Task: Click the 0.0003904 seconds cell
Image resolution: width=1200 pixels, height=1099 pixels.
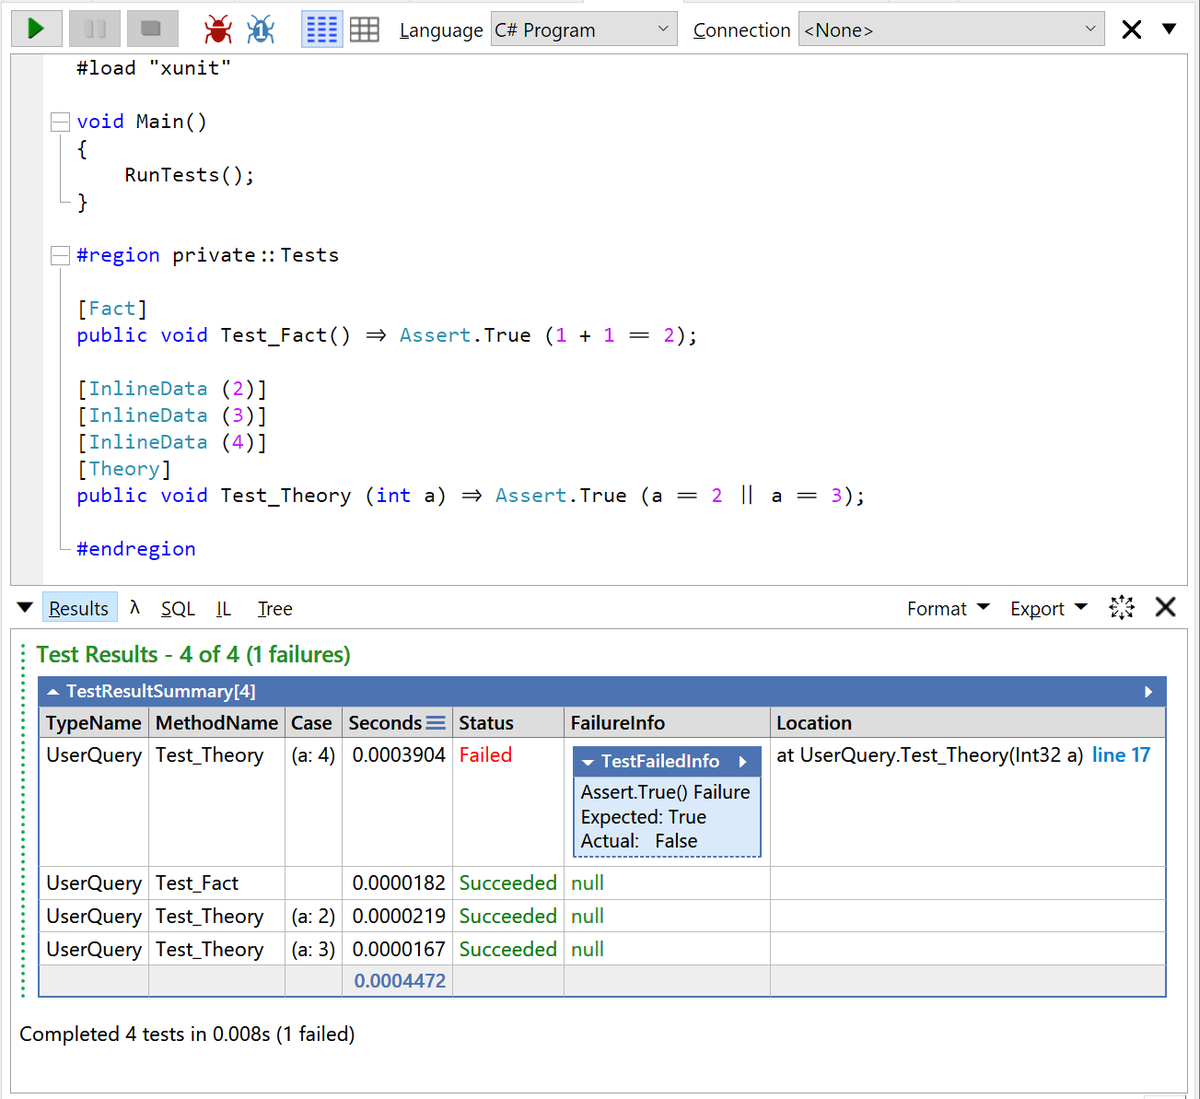Action: (x=399, y=755)
